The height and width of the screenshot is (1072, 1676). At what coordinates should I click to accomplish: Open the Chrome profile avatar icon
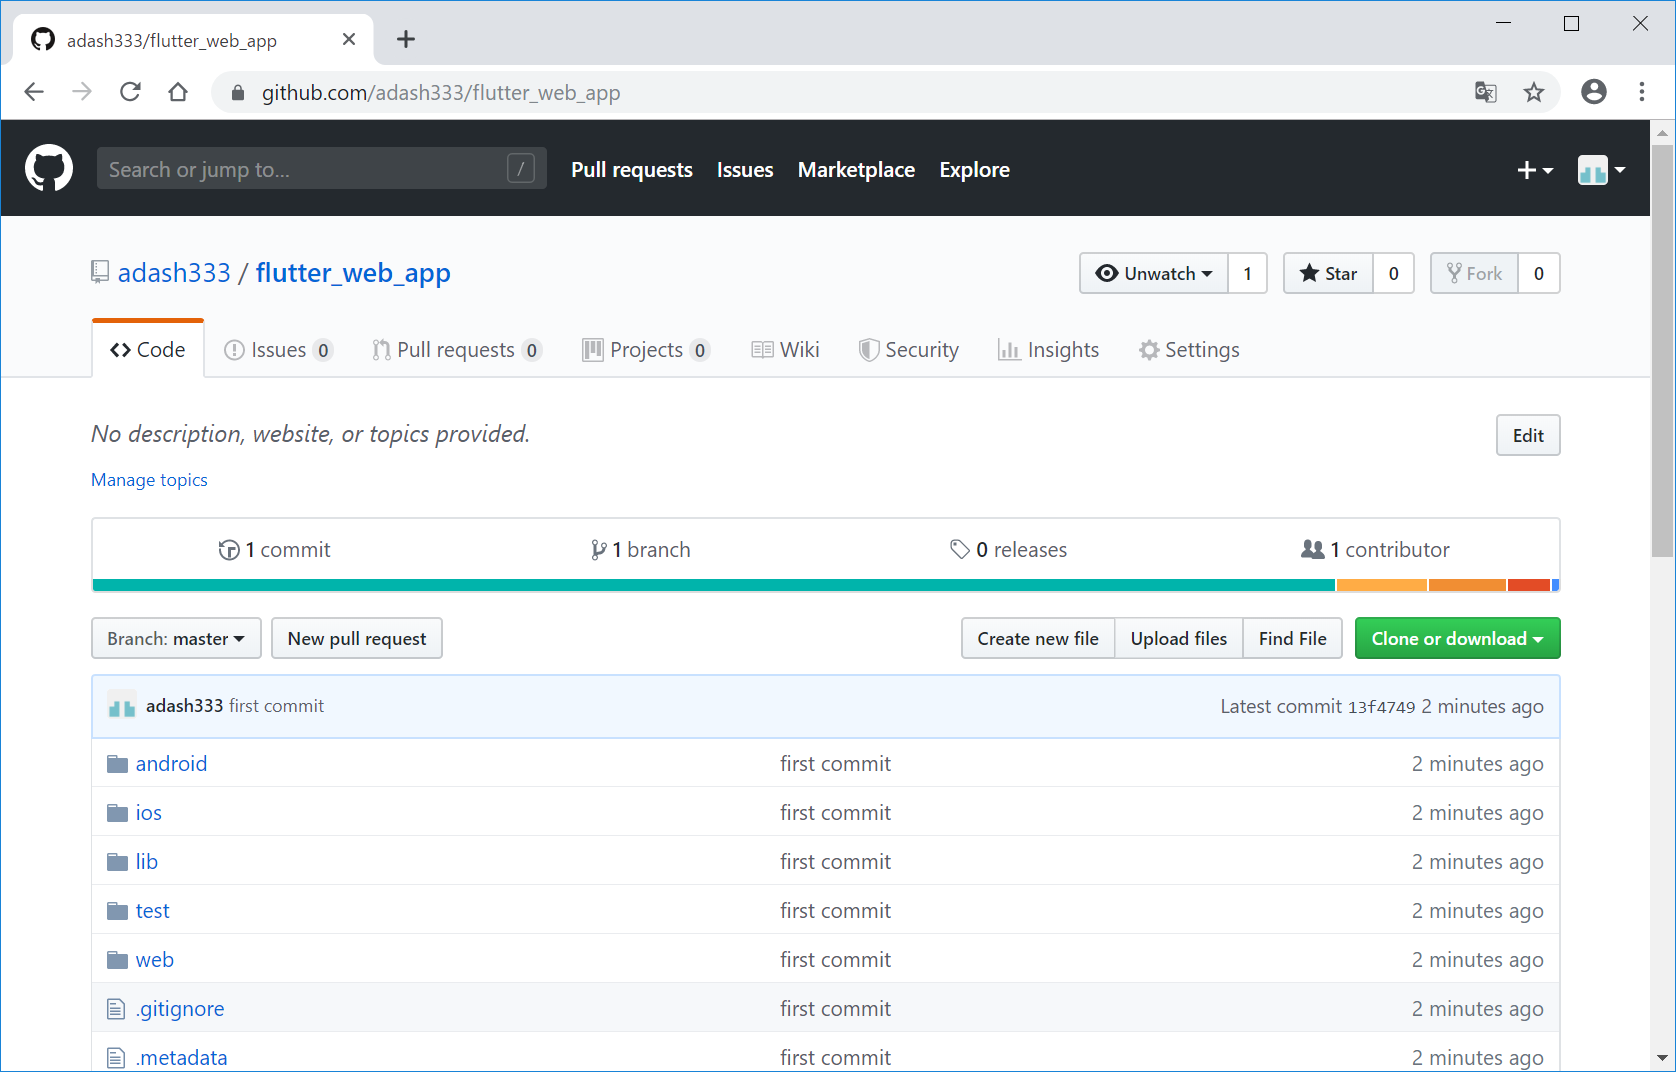coord(1593,92)
